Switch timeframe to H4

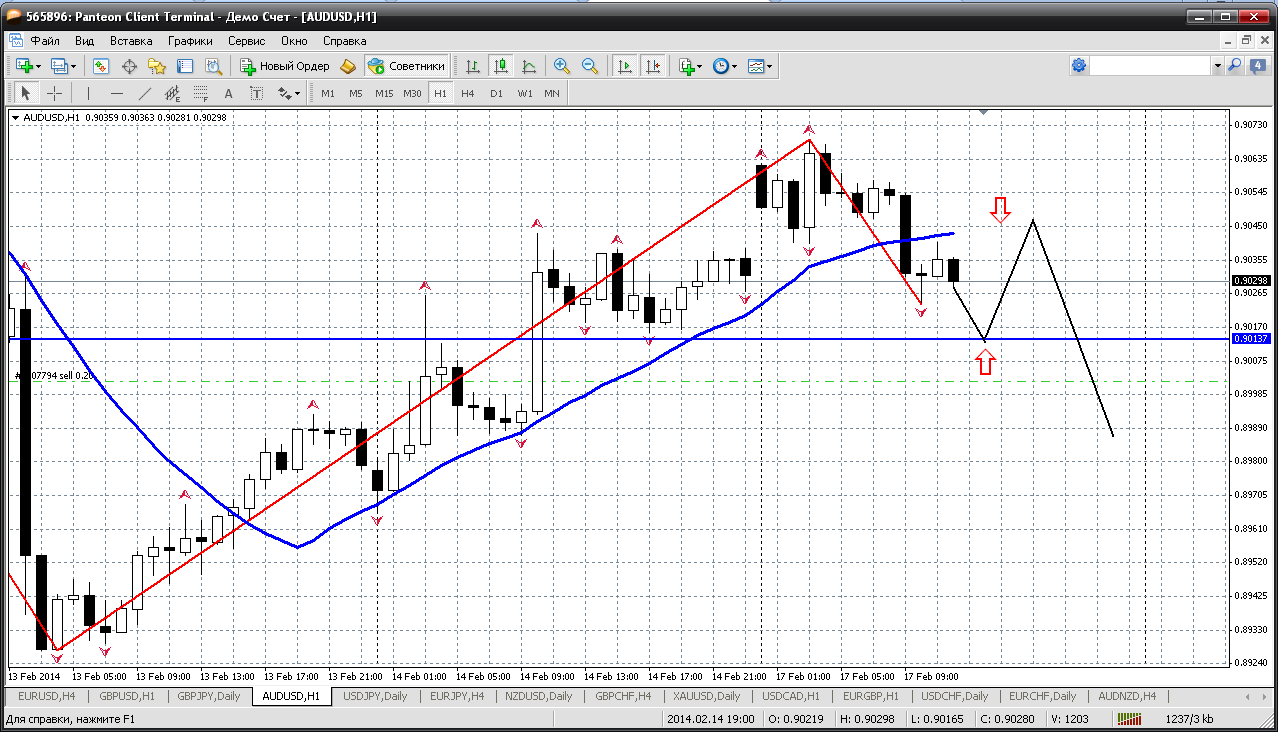coord(468,93)
